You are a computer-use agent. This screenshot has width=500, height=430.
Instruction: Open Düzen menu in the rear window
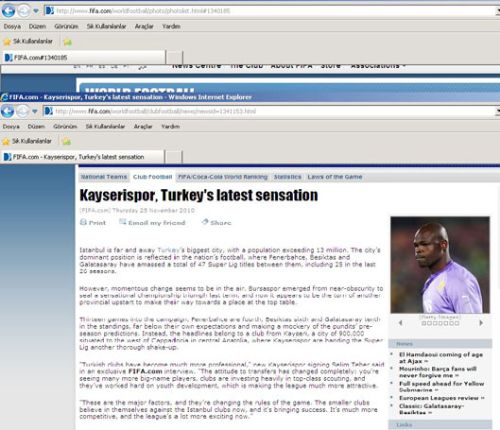[x=37, y=26]
